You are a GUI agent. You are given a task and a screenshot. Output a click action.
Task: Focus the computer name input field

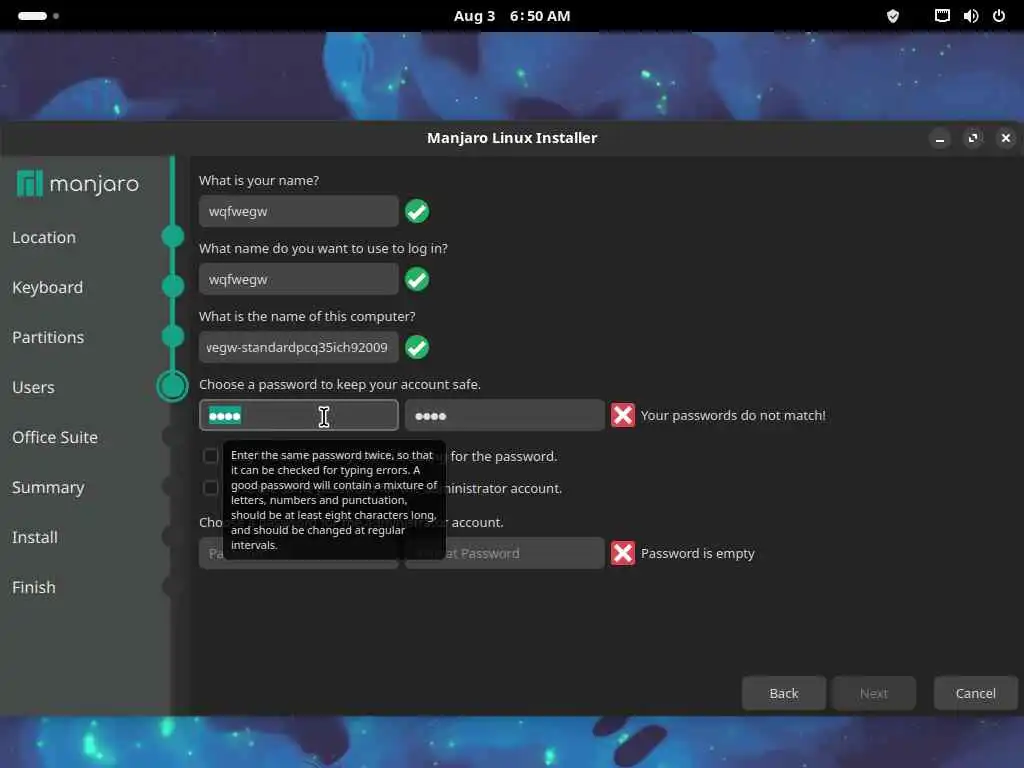[298, 347]
